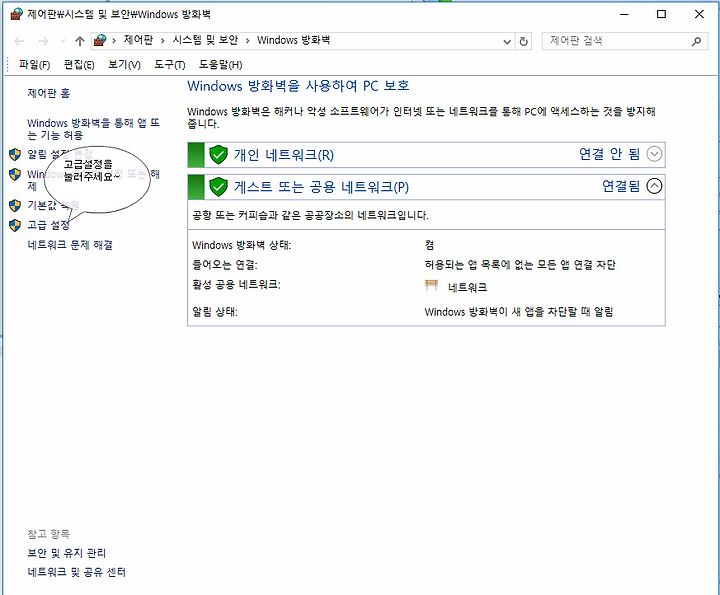Viewport: 720px width, 595px height.
Task: Click green shield icon for 게스트 또는 공용 네트워크
Action: (x=219, y=186)
